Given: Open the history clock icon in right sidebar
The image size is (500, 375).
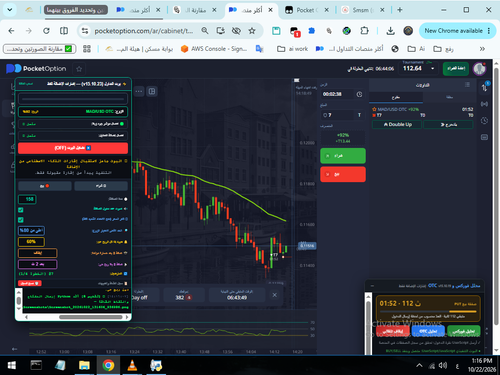Looking at the screenshot, I should click(484, 121).
